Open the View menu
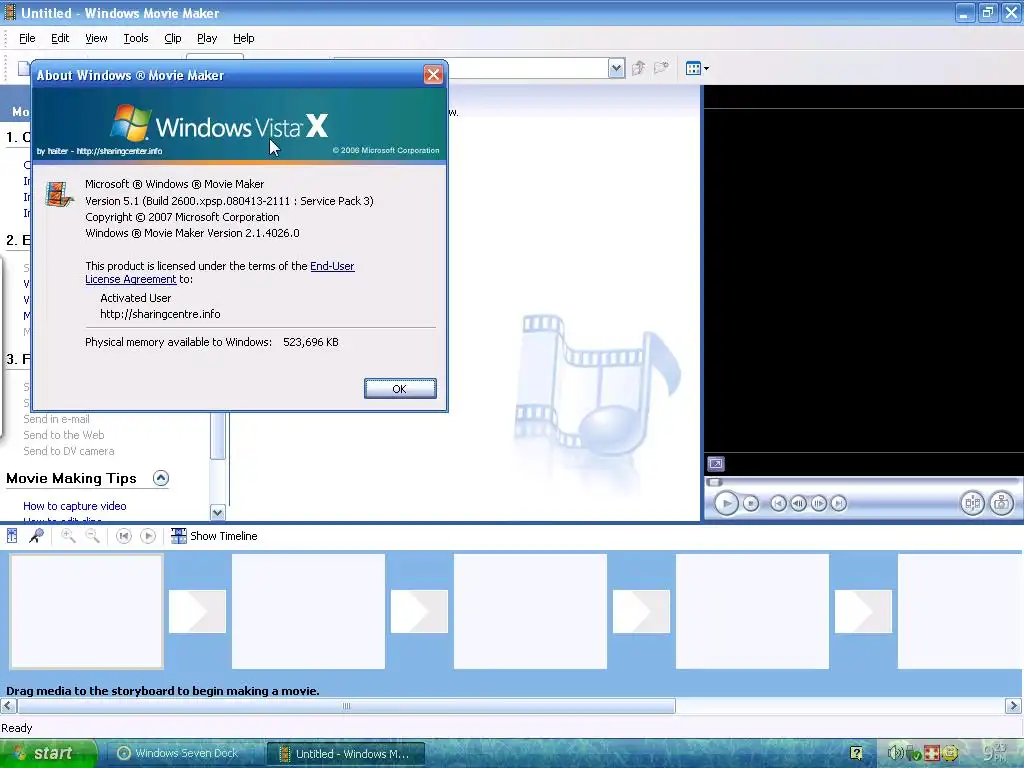 96,38
